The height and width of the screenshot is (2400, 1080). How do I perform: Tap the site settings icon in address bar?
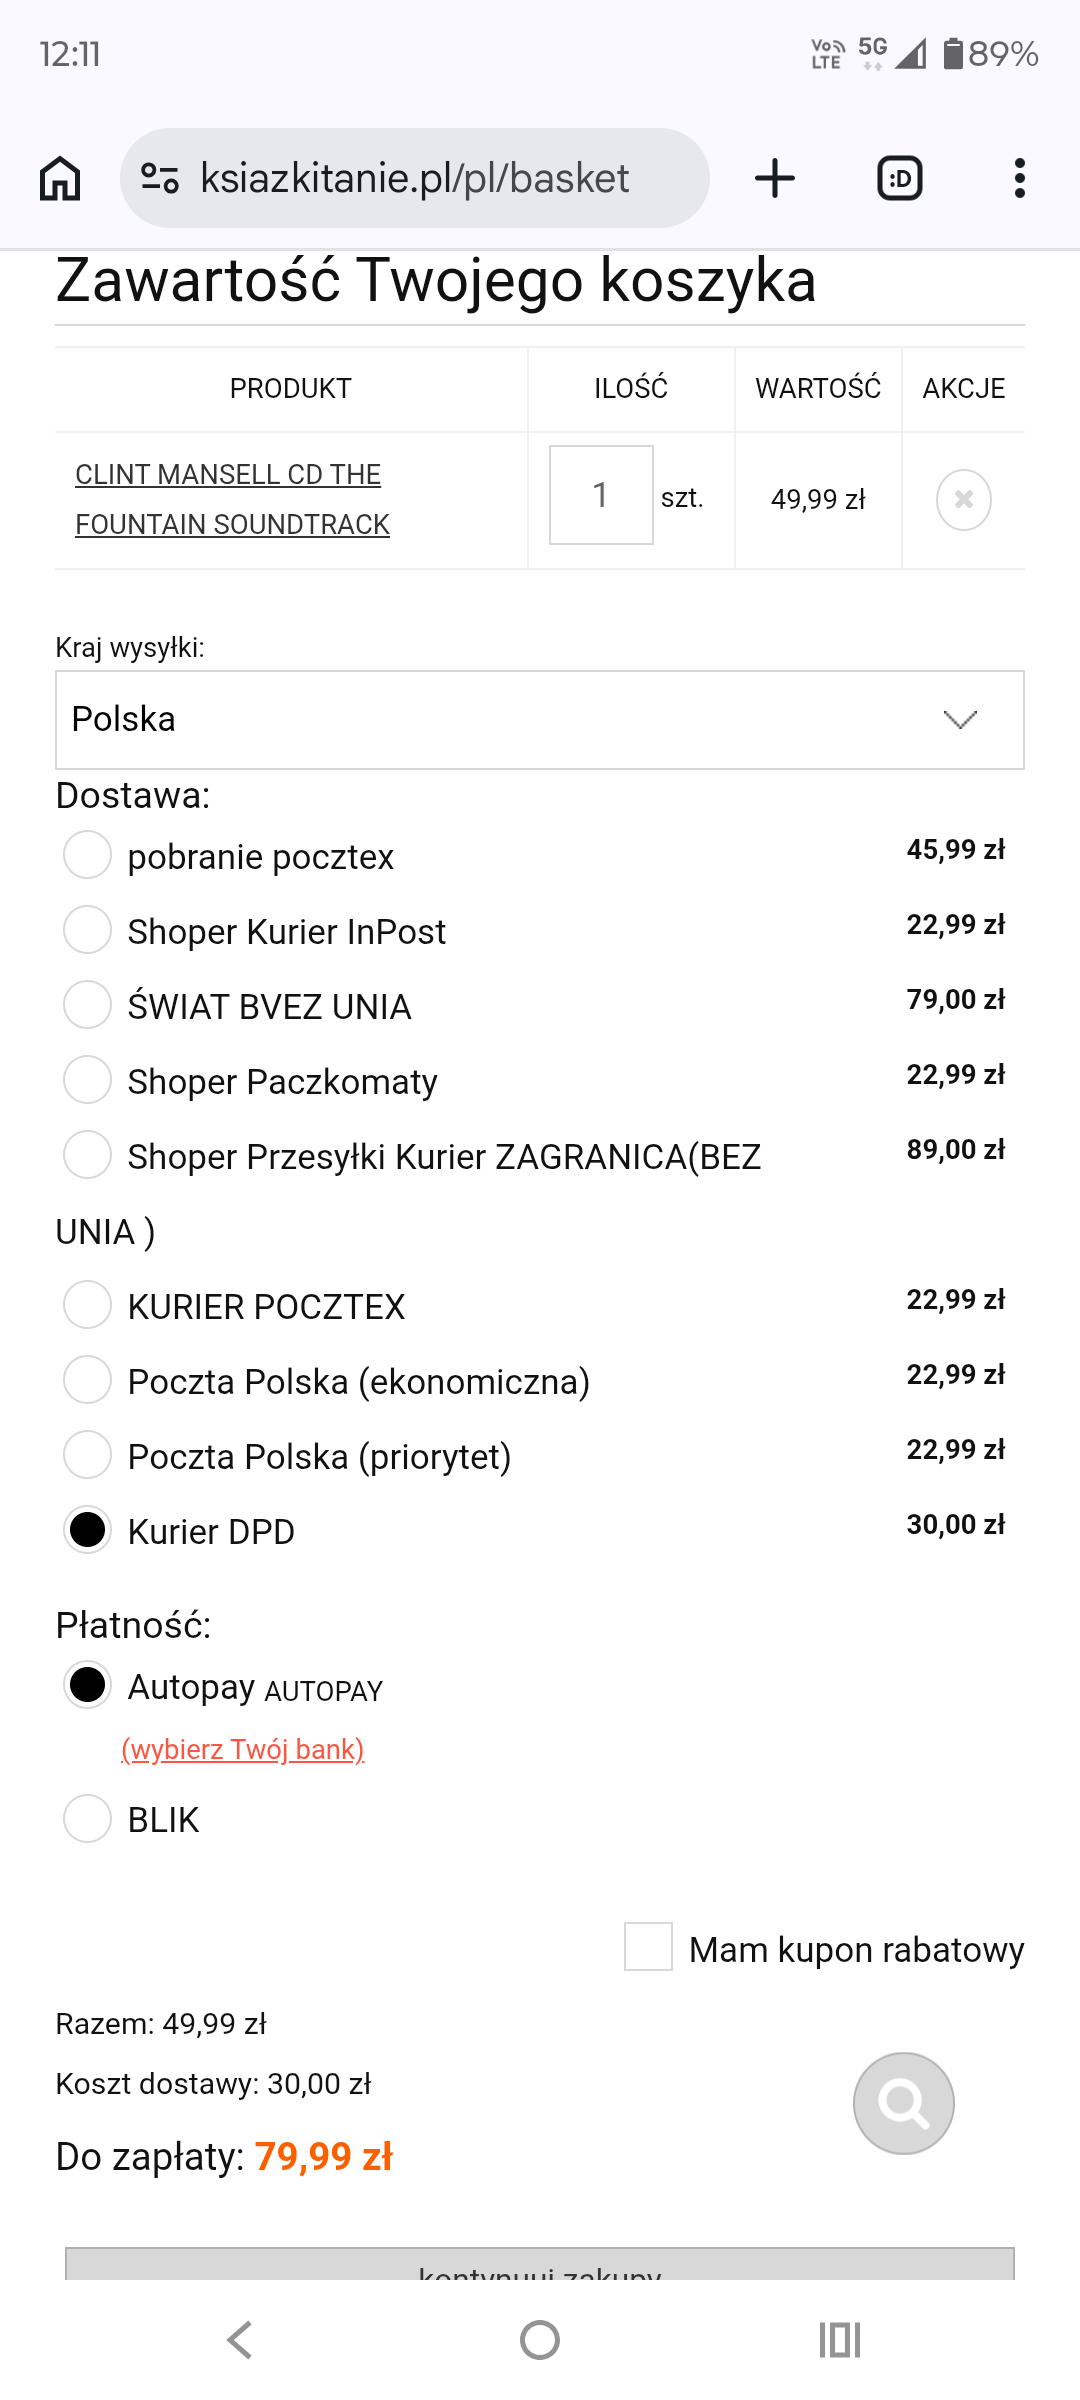coord(160,179)
